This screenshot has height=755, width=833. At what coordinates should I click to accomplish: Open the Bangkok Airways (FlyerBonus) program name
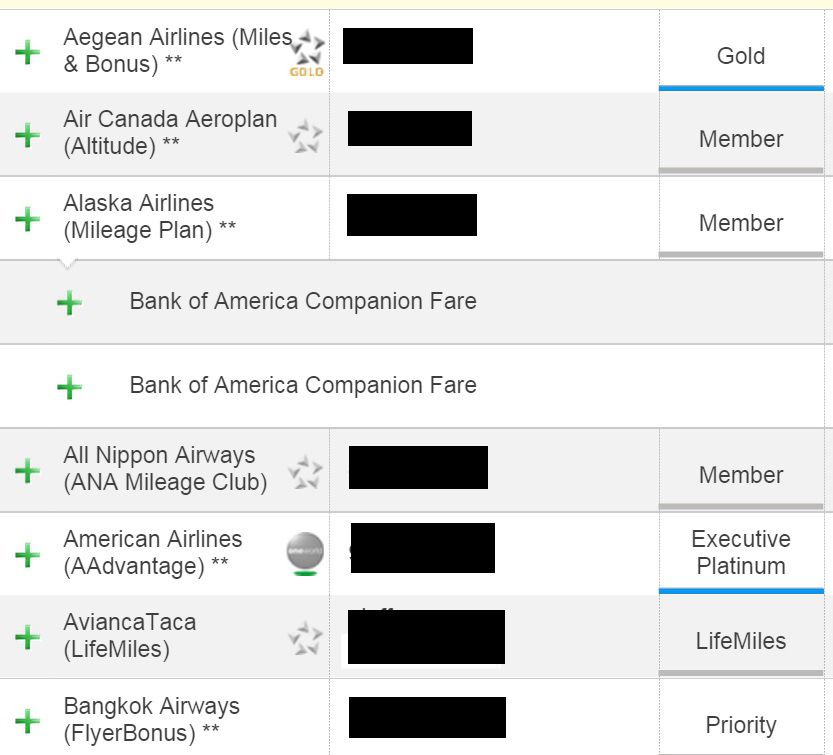coord(151,719)
